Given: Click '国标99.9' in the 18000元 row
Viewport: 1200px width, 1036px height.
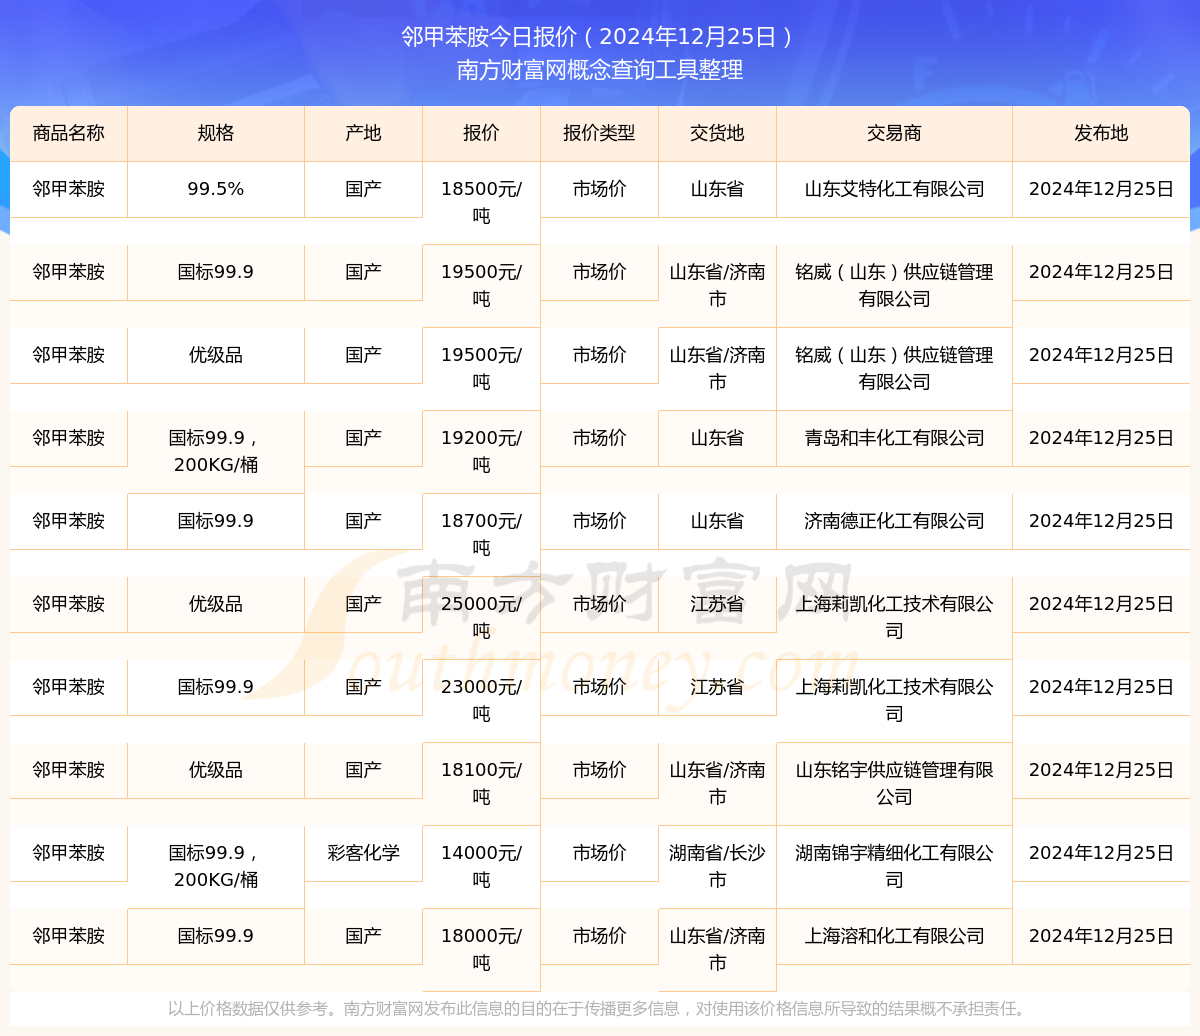Looking at the screenshot, I should point(216,936).
